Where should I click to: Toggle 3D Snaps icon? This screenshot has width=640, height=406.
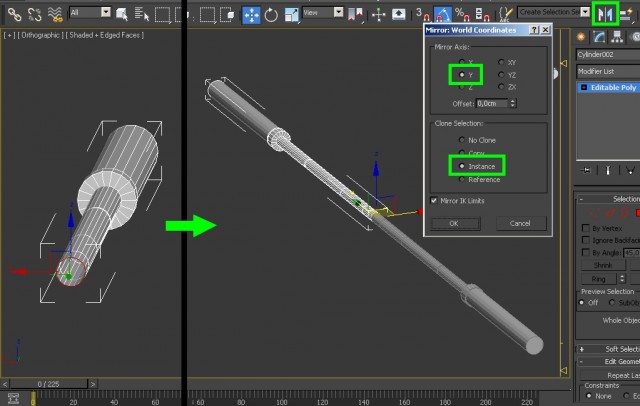point(422,15)
